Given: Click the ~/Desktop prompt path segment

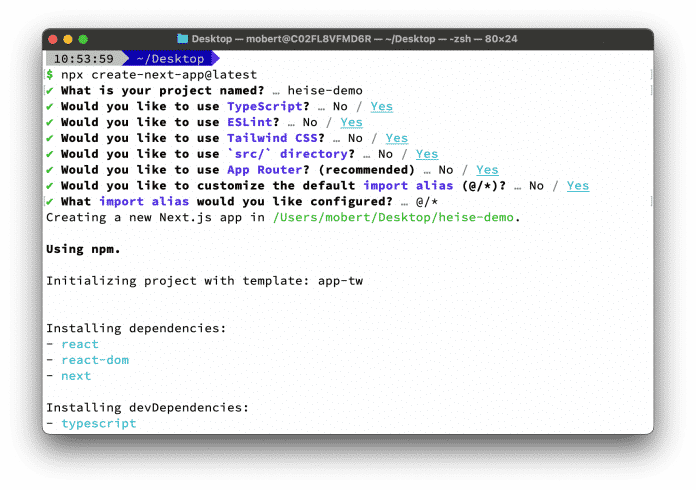Looking at the screenshot, I should coord(170,59).
